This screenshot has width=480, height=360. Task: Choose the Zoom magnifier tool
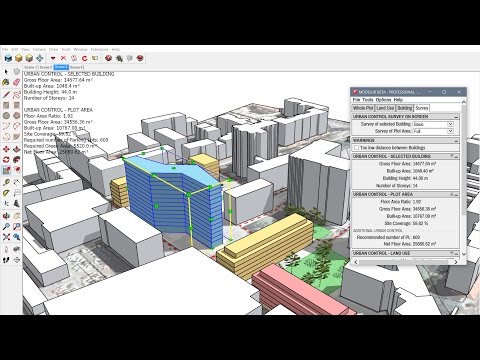click(6, 227)
